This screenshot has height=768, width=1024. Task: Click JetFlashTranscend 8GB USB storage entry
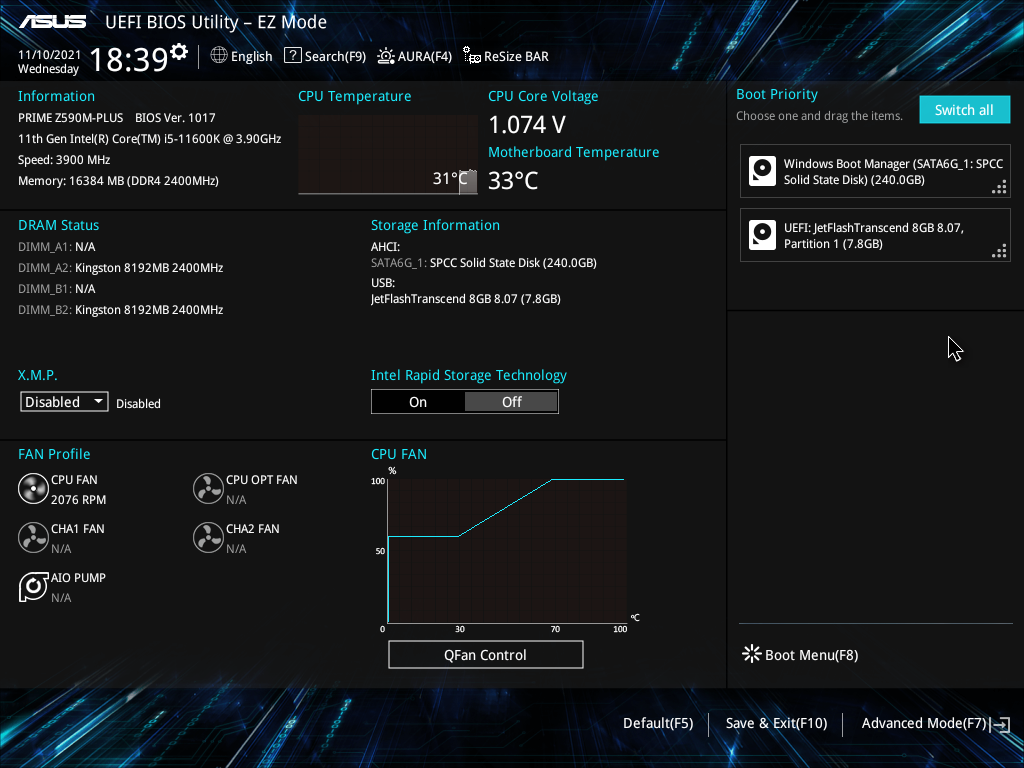(466, 298)
